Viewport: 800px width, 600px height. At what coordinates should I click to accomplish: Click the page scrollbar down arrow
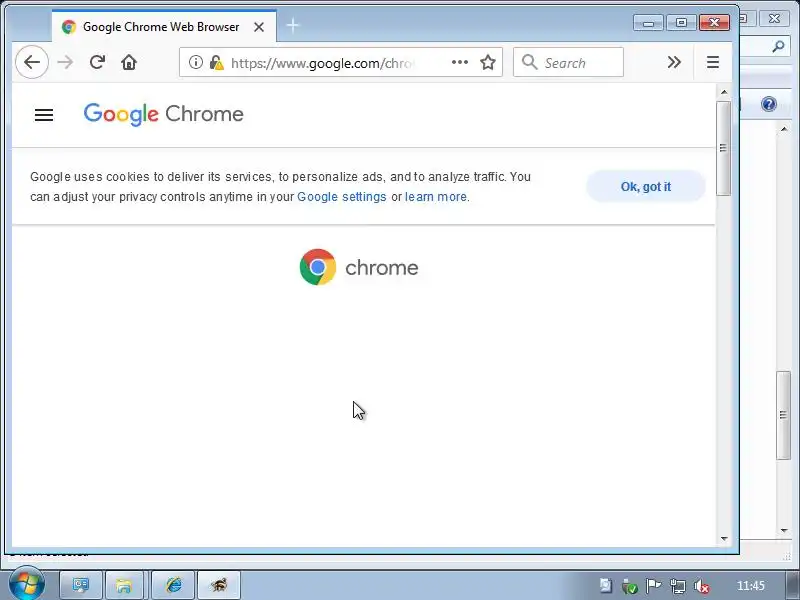[x=723, y=539]
